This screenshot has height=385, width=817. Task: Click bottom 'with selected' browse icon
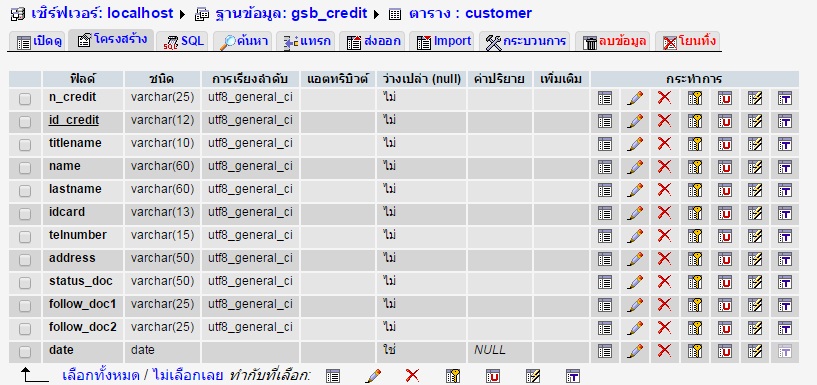click(332, 376)
